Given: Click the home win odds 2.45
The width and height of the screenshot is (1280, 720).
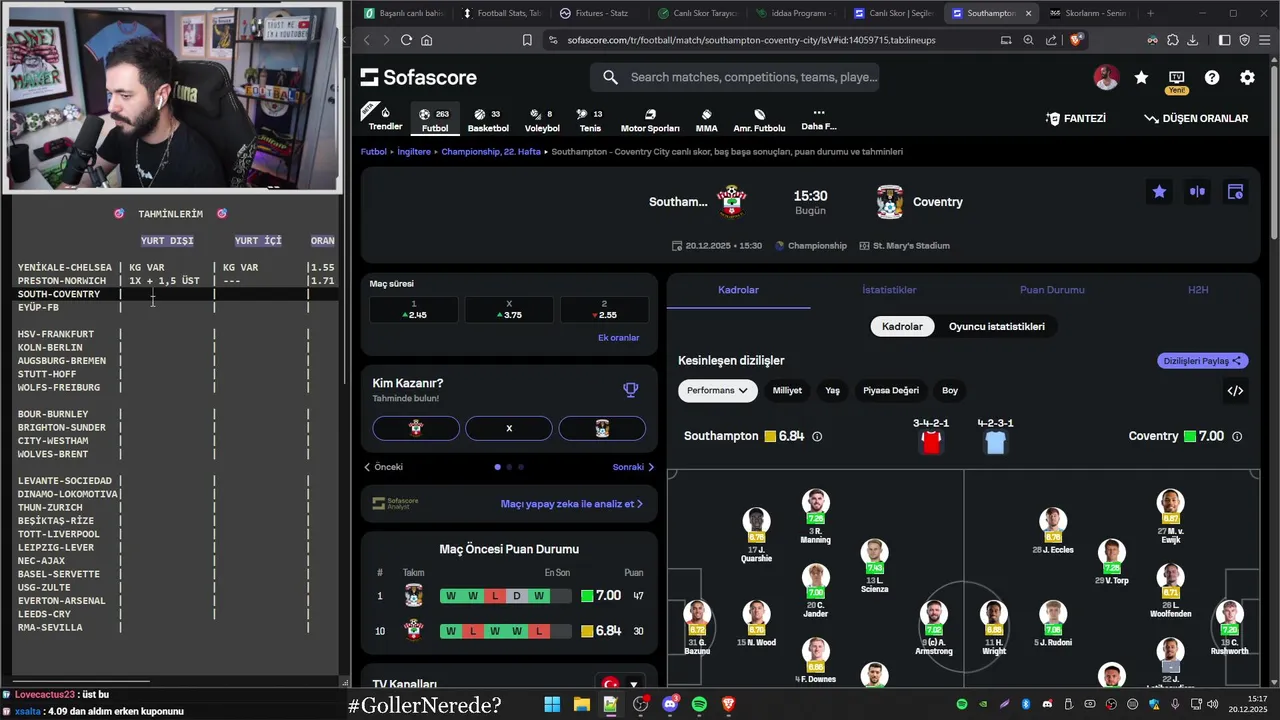Looking at the screenshot, I should click(x=414, y=310).
